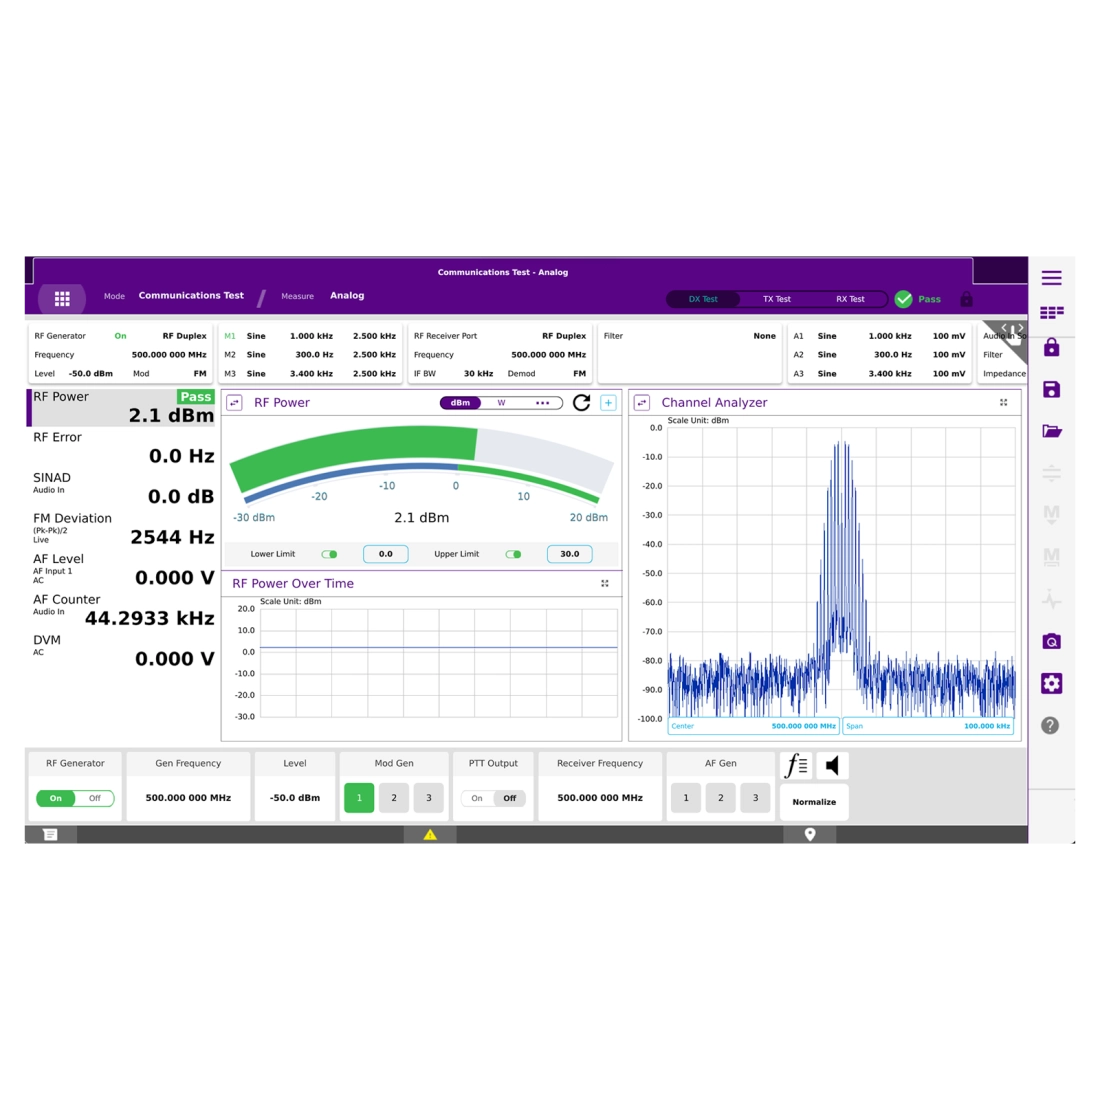Toggle the Upper Limit switch

[513, 554]
